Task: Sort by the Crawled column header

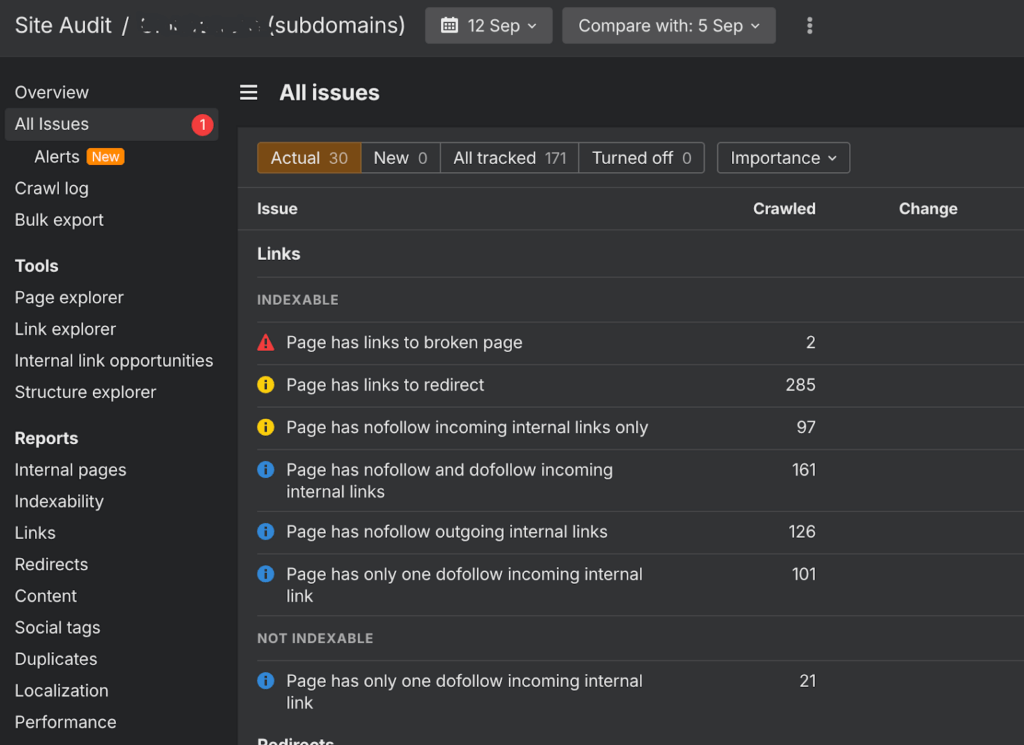Action: [784, 209]
